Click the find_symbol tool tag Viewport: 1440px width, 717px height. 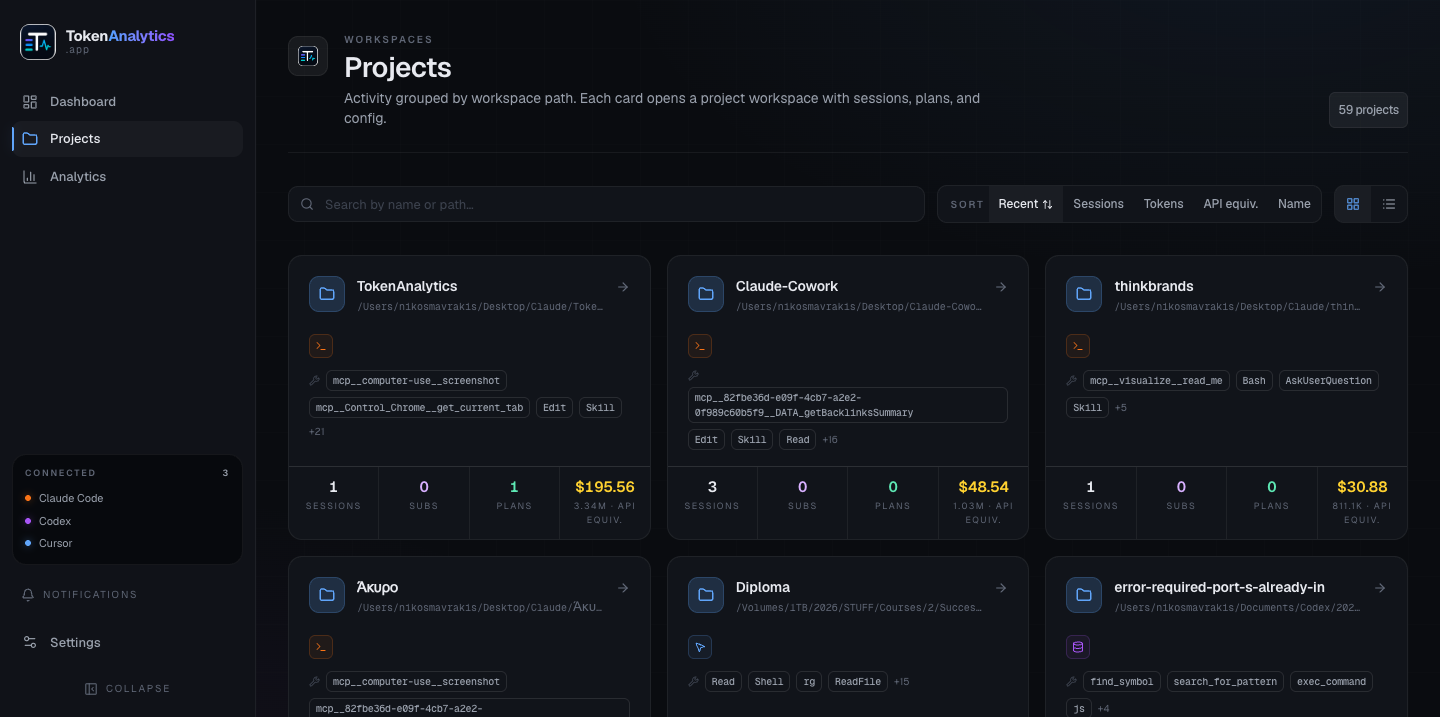1122,682
